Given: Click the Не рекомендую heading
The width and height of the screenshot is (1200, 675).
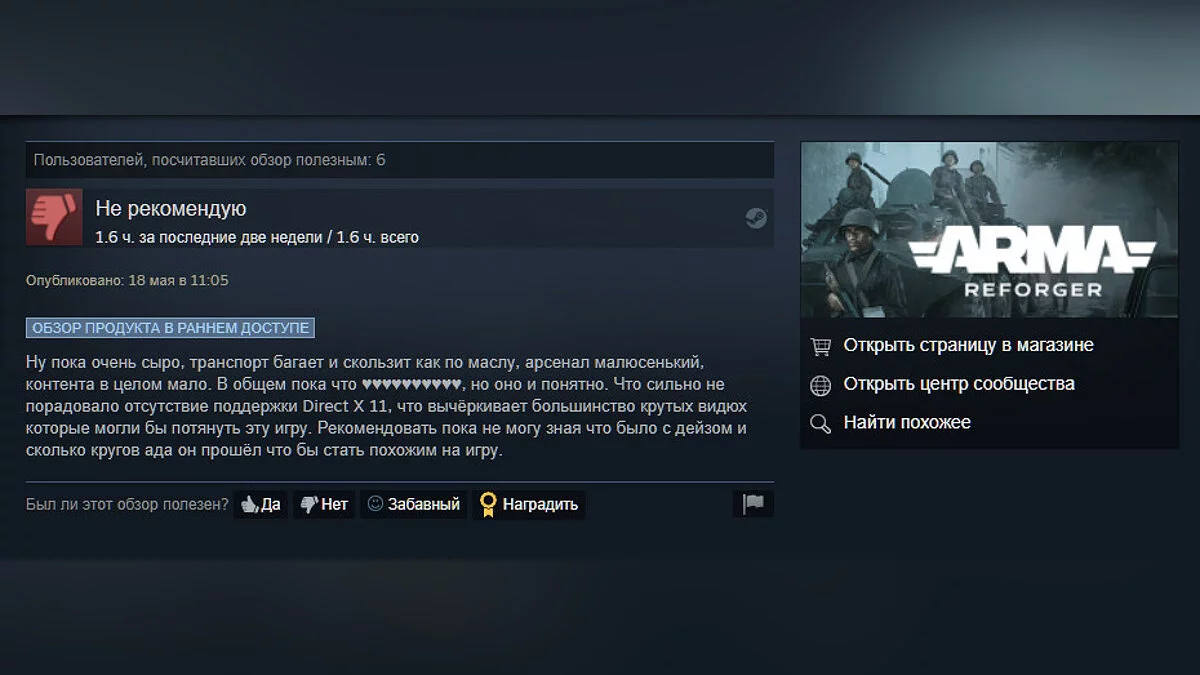Looking at the screenshot, I should point(171,209).
